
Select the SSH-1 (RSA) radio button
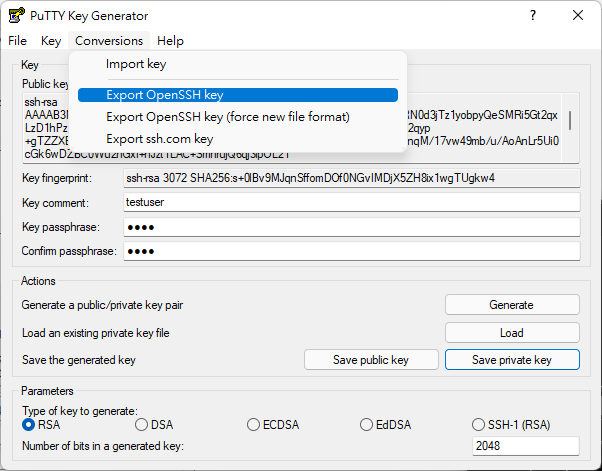pos(479,425)
